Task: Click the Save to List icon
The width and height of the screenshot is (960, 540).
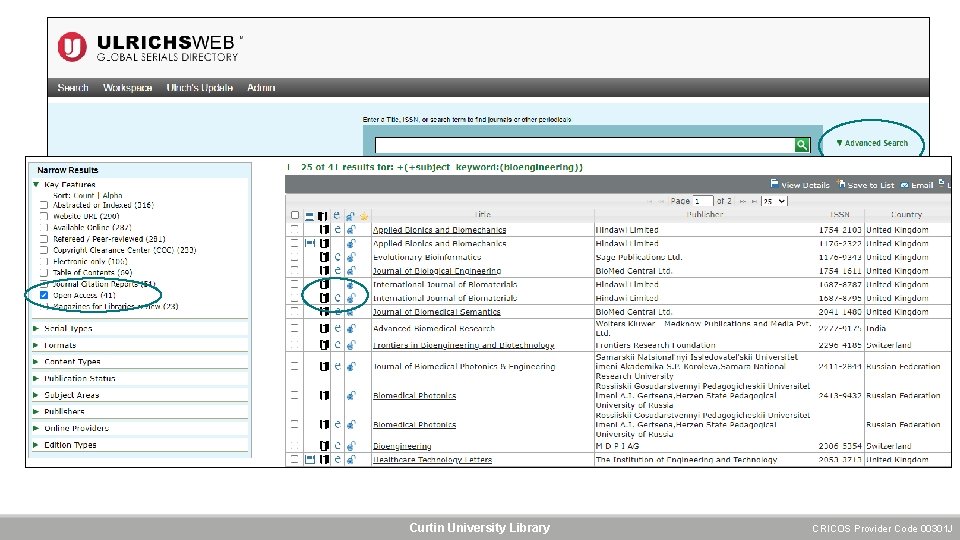Action: (x=841, y=184)
